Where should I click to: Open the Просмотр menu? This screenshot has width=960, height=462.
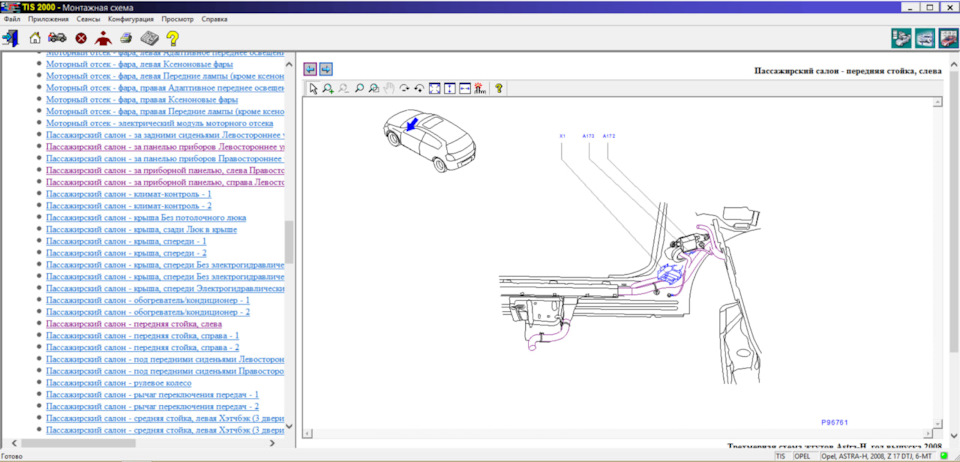coord(178,19)
